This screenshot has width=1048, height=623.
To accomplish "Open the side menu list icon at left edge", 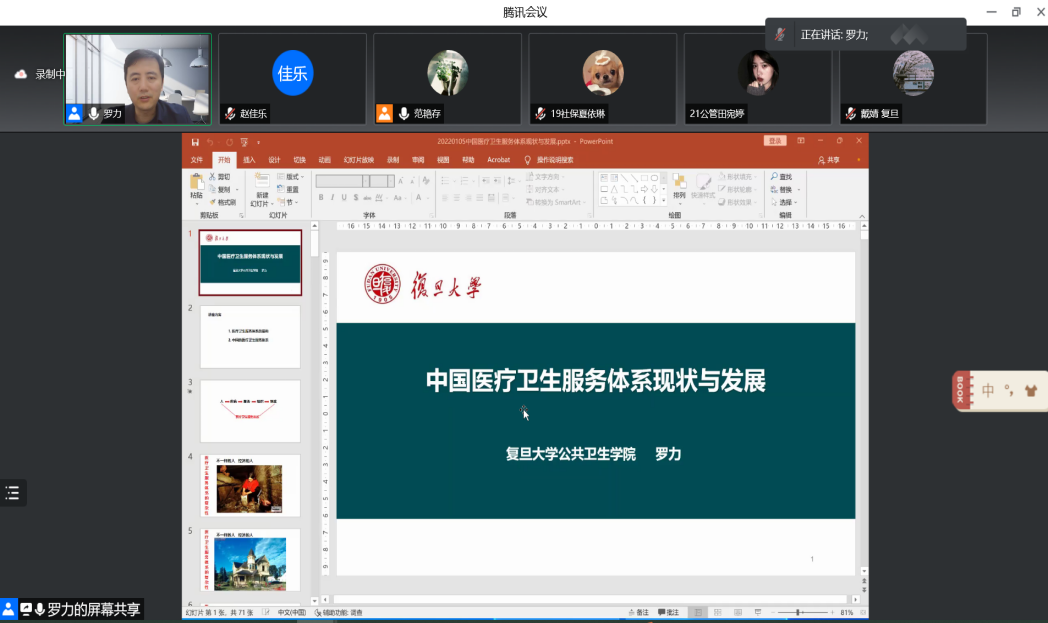I will (13, 492).
